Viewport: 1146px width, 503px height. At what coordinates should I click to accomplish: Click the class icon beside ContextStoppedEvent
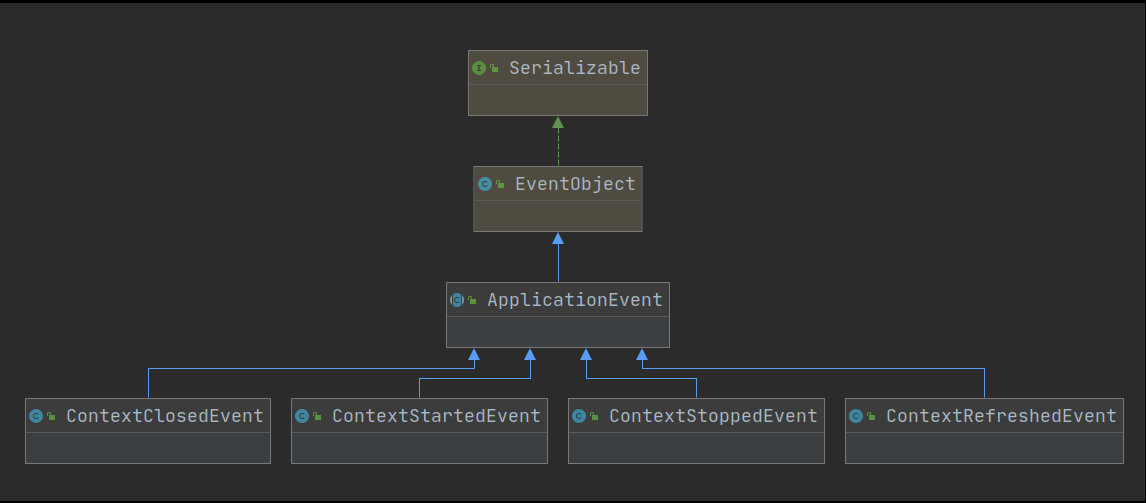(x=579, y=416)
